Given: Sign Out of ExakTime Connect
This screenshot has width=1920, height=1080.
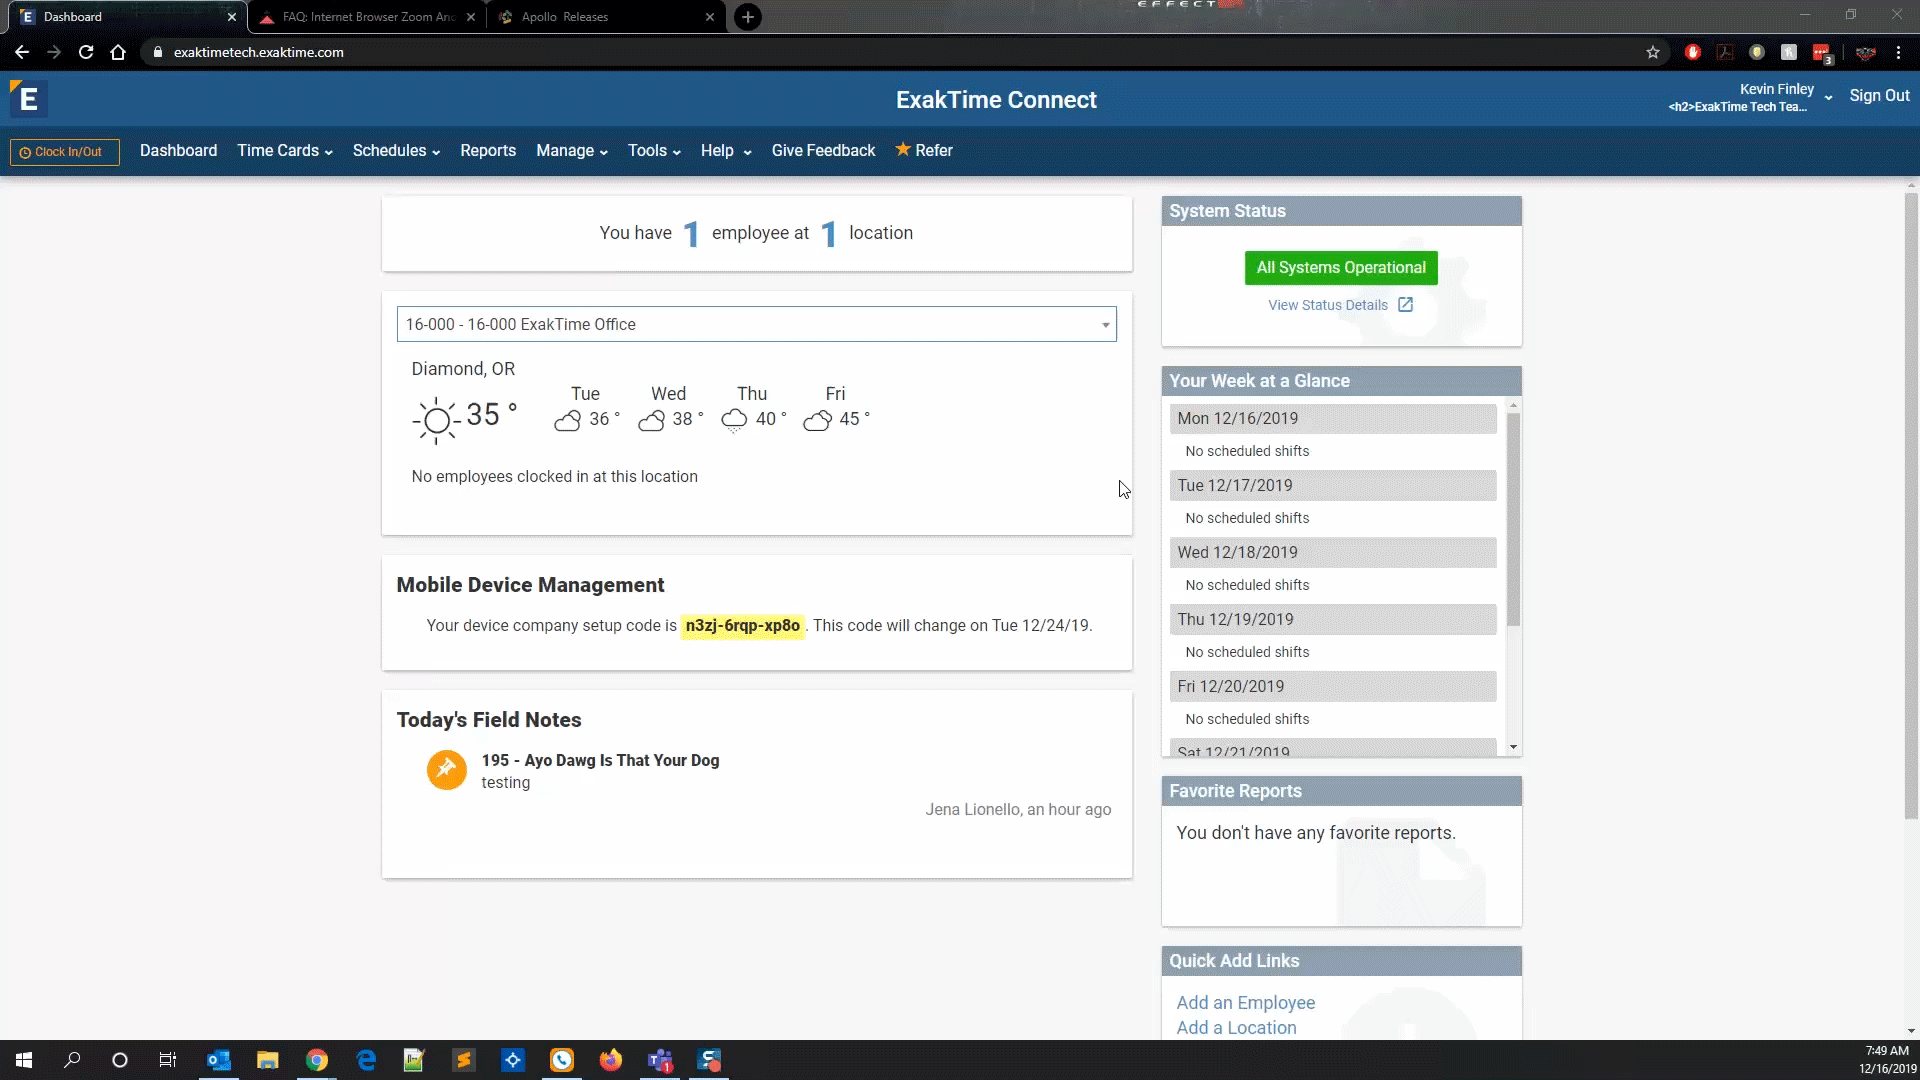Looking at the screenshot, I should point(1879,95).
